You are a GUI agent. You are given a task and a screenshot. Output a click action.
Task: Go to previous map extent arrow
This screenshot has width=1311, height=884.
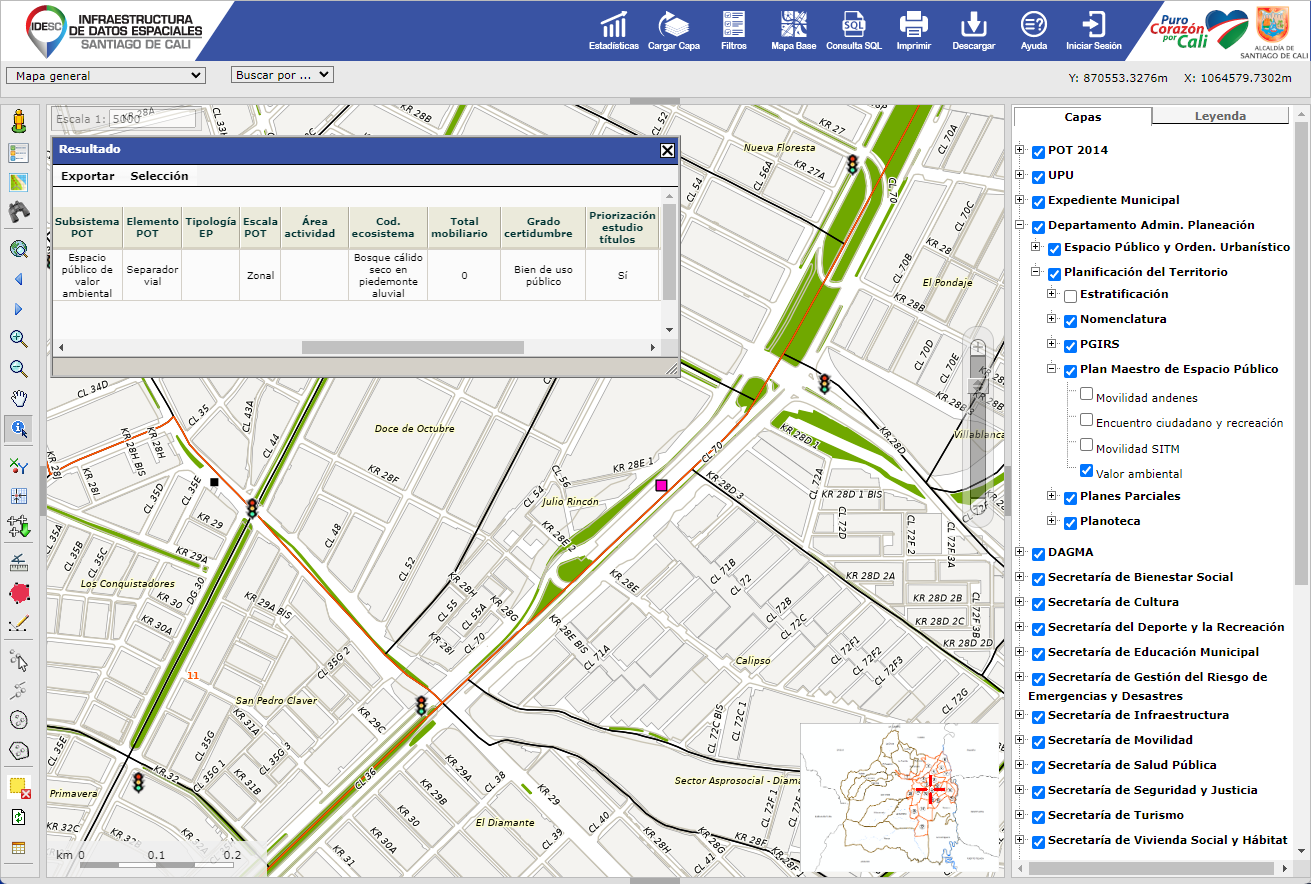(x=18, y=279)
